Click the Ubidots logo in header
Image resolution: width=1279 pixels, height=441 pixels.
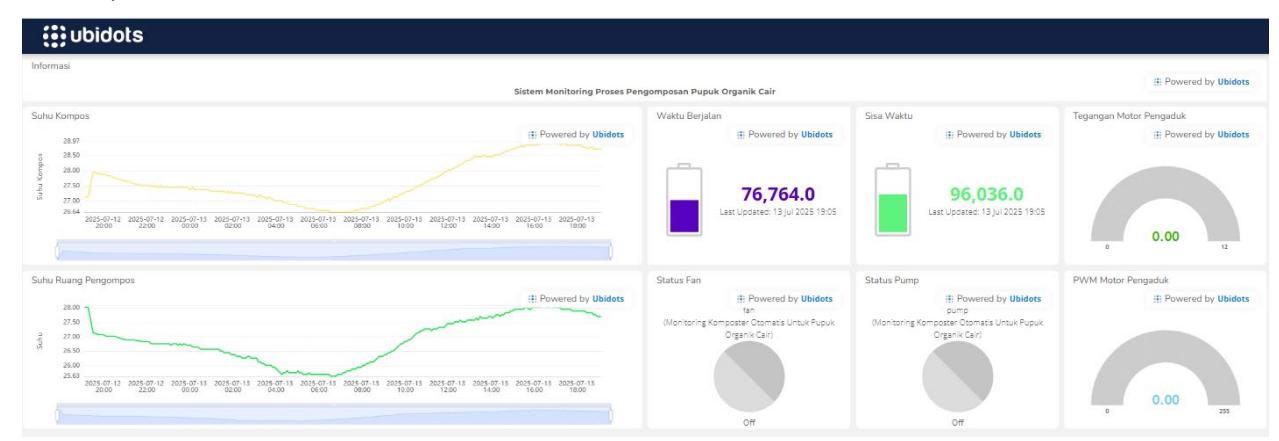(93, 35)
